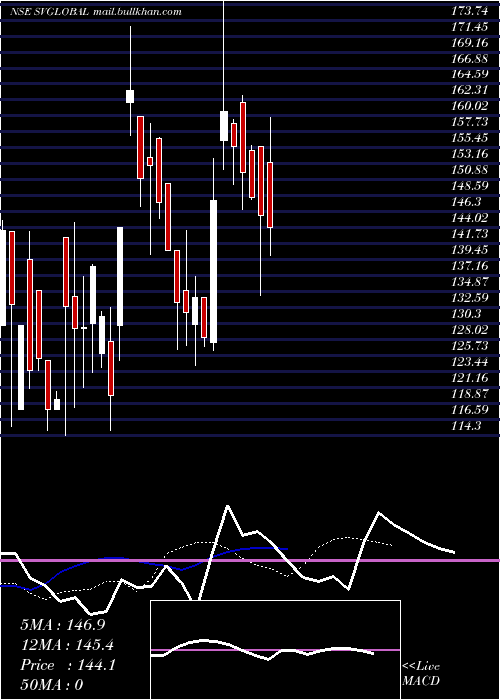
Task: Click the 166.88 price axis label
Action: [x=470, y=59]
